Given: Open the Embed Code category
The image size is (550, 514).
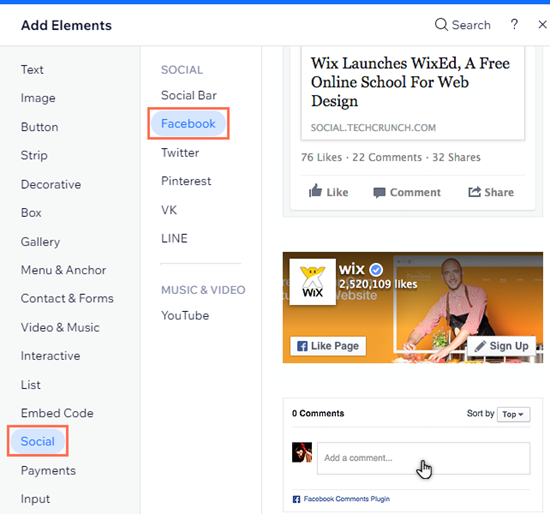Looking at the screenshot, I should pyautogui.click(x=57, y=413).
